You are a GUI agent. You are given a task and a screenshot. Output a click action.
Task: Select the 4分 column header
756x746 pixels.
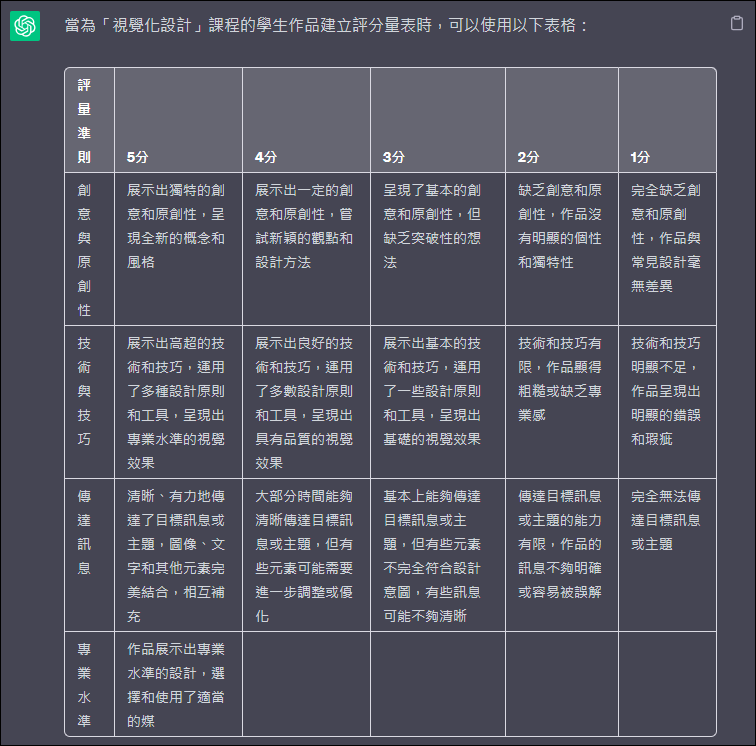[306, 120]
